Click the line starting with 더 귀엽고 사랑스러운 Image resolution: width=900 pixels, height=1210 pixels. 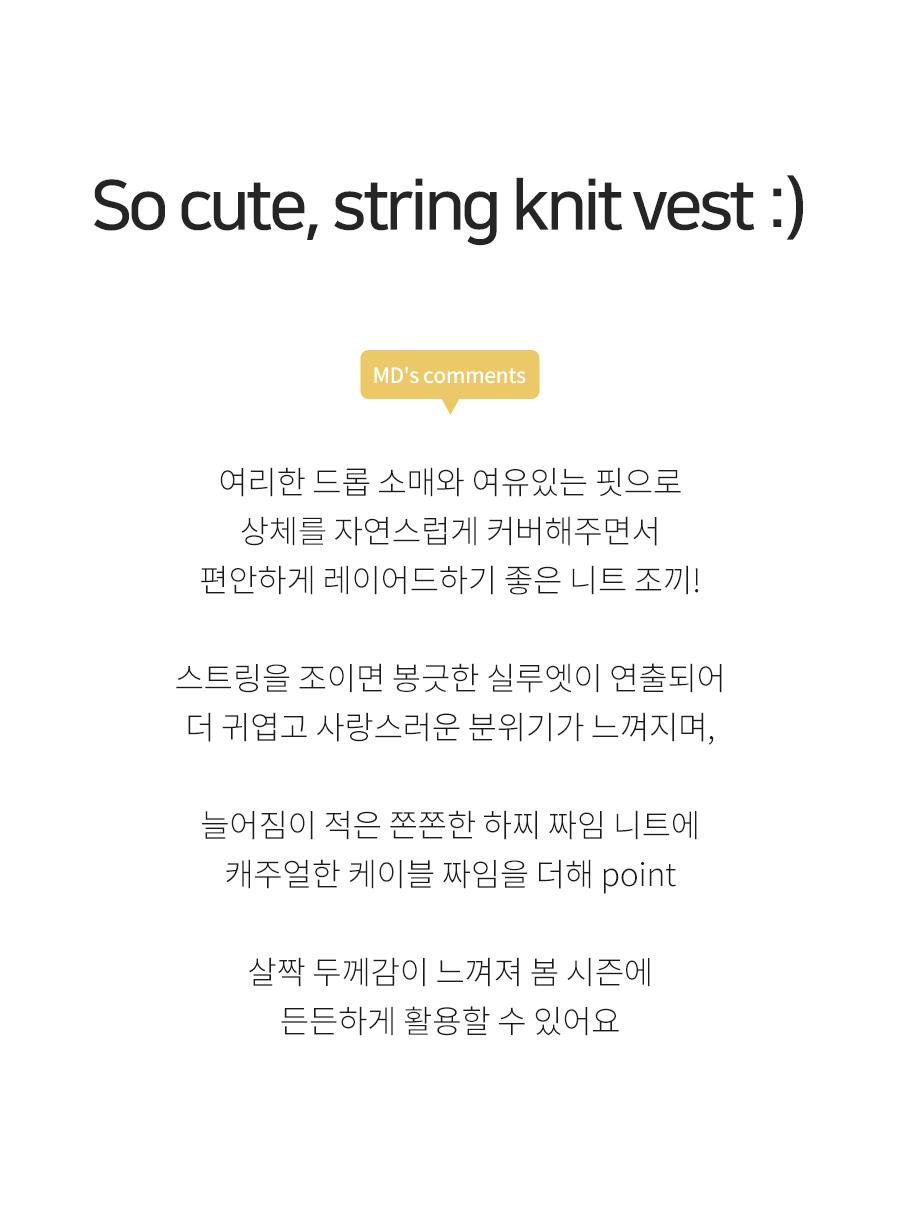click(450, 727)
